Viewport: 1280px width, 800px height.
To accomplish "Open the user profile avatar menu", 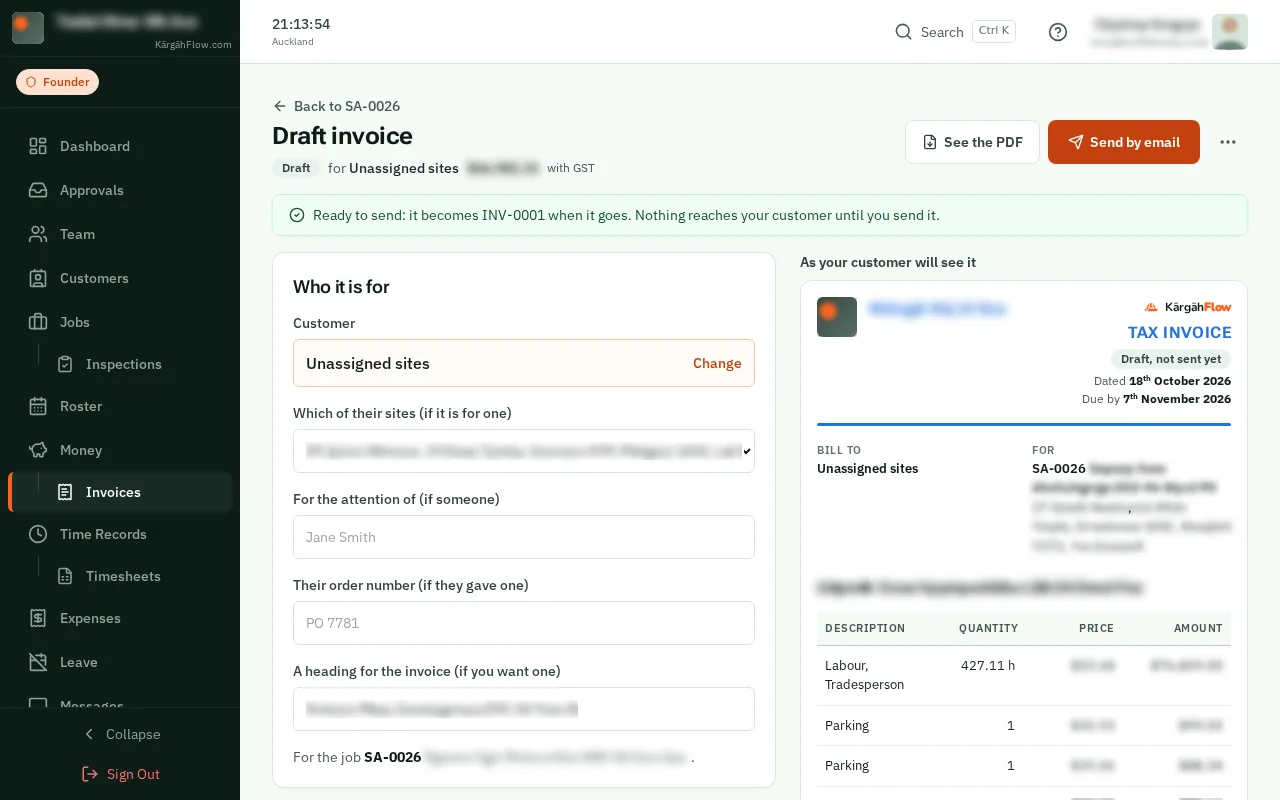I will (x=1229, y=32).
